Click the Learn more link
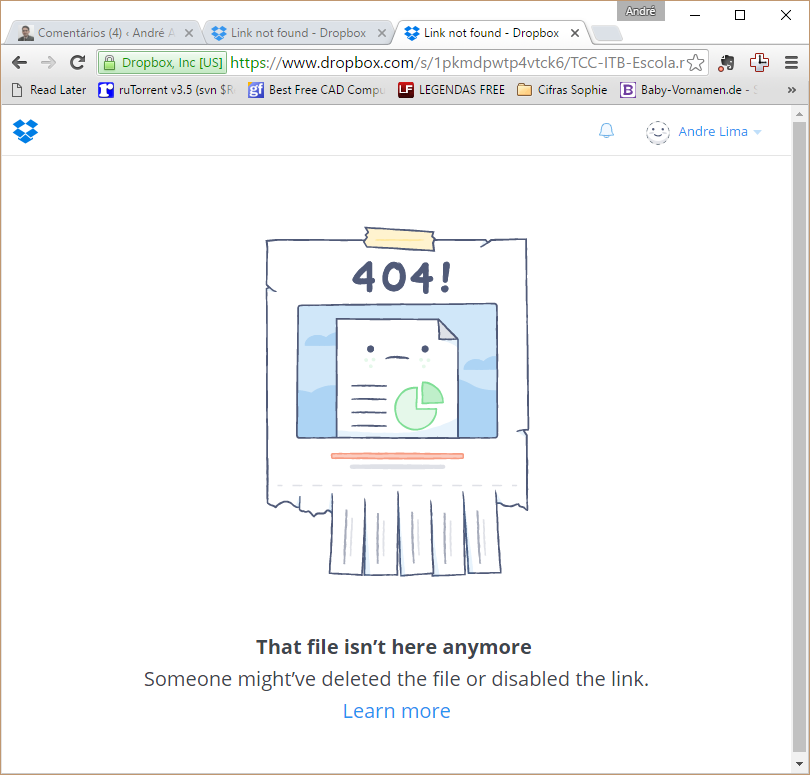This screenshot has width=810, height=775. [x=396, y=711]
